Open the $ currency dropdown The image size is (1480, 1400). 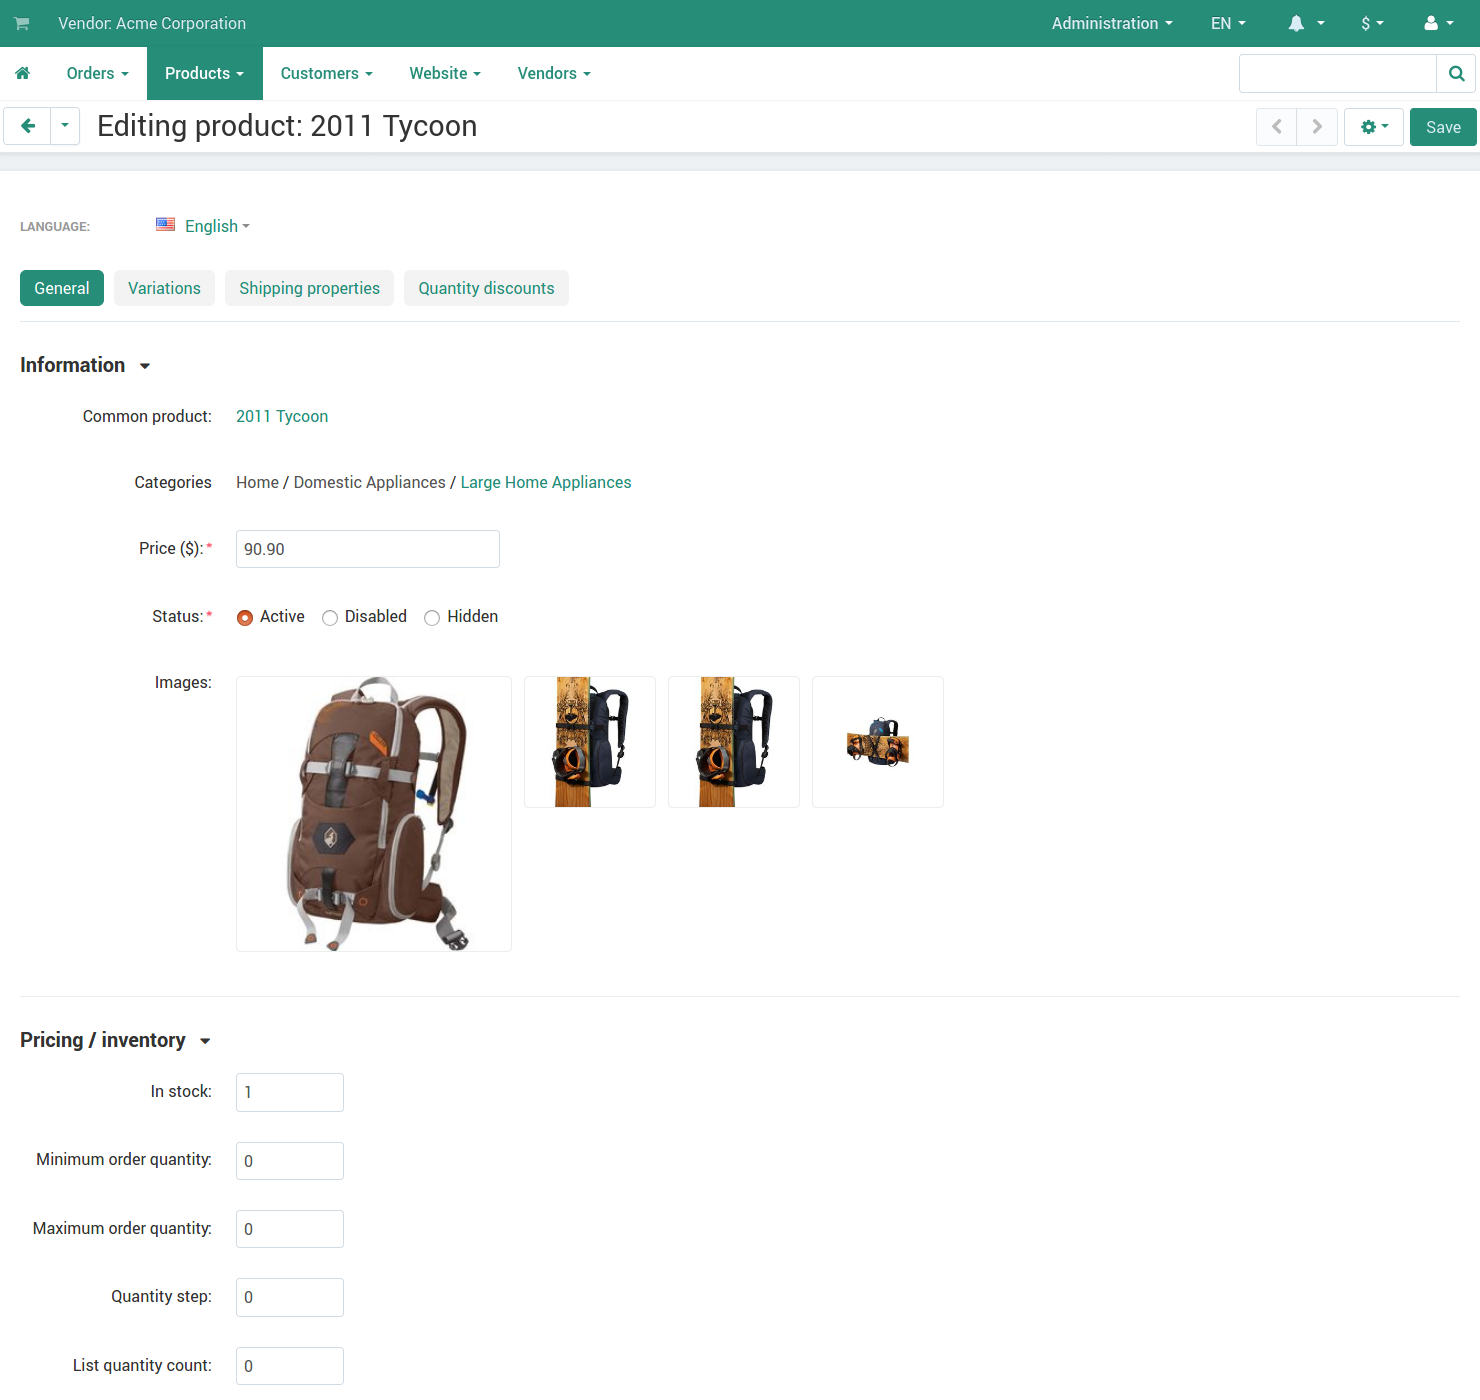point(1372,23)
